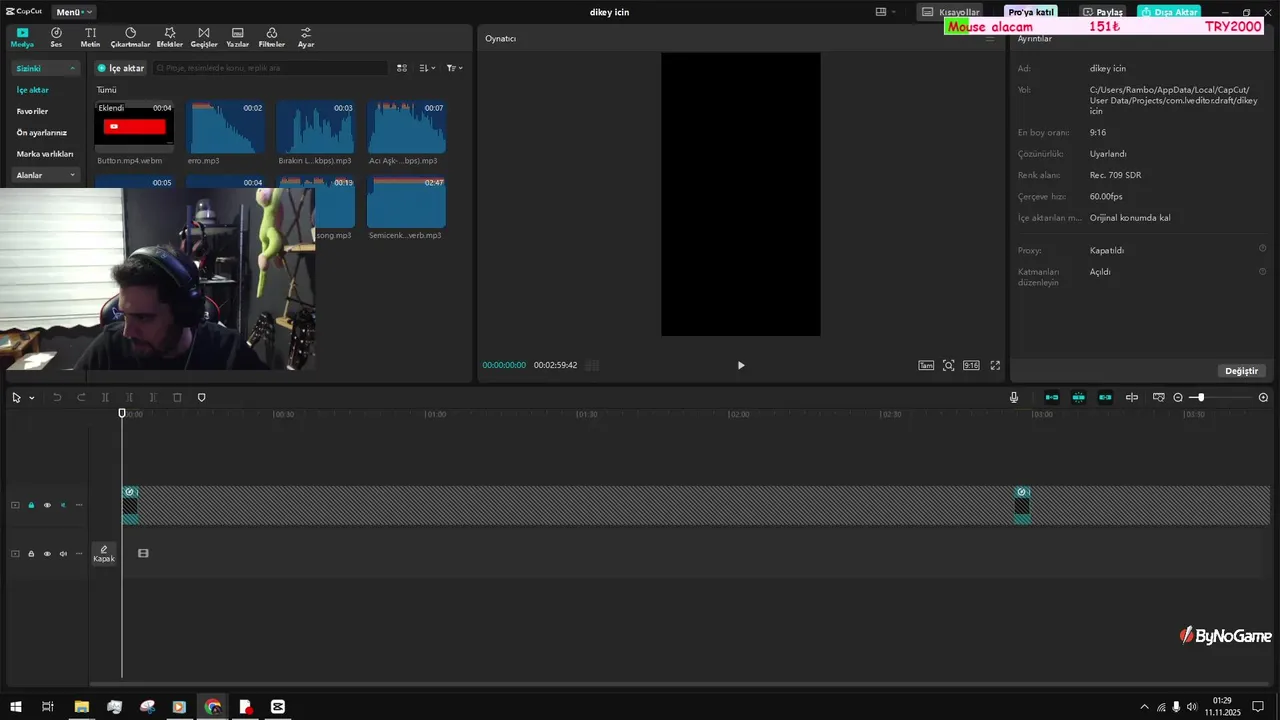Open Ön ayarlarınız in sidebar

pyautogui.click(x=42, y=132)
